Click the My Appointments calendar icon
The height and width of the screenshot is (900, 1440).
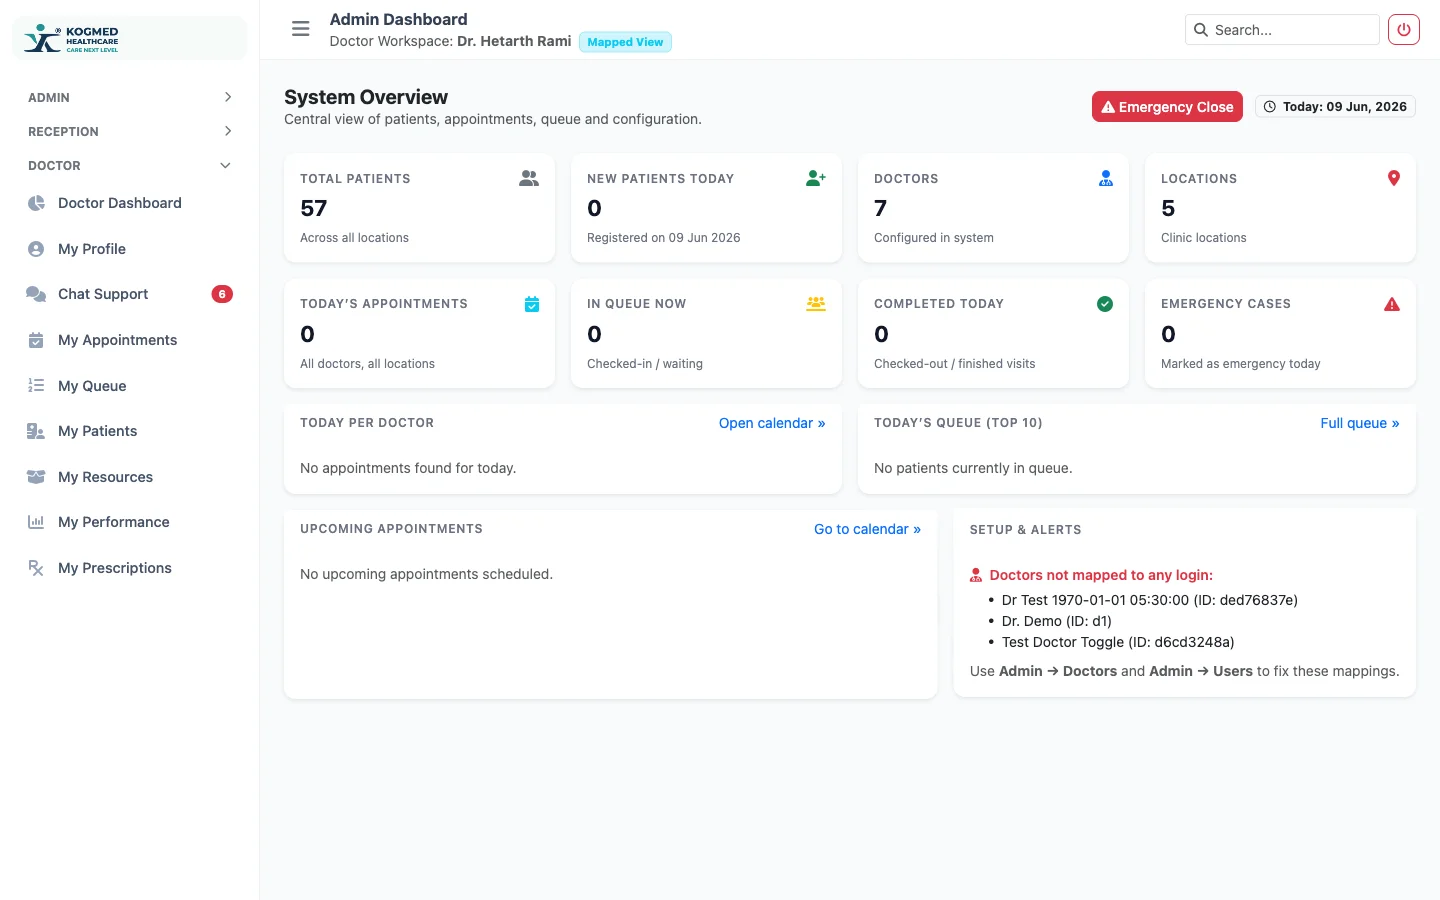(x=36, y=340)
